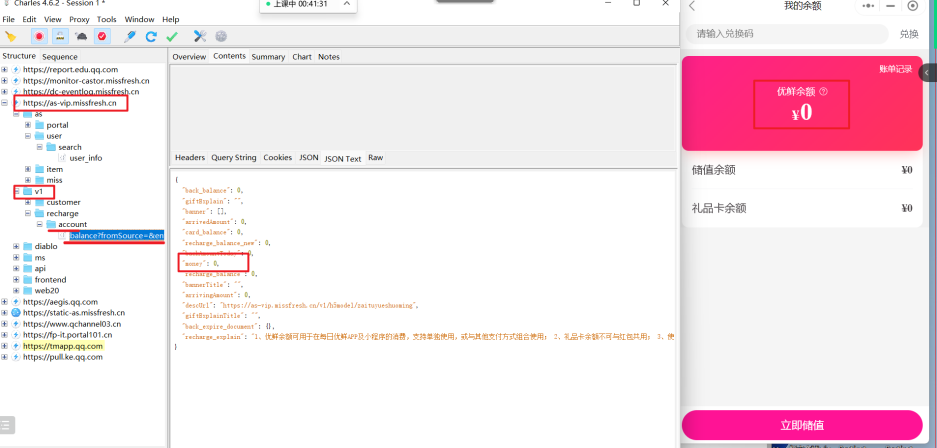Open the Summary tab
The image size is (937, 448).
[x=268, y=57]
